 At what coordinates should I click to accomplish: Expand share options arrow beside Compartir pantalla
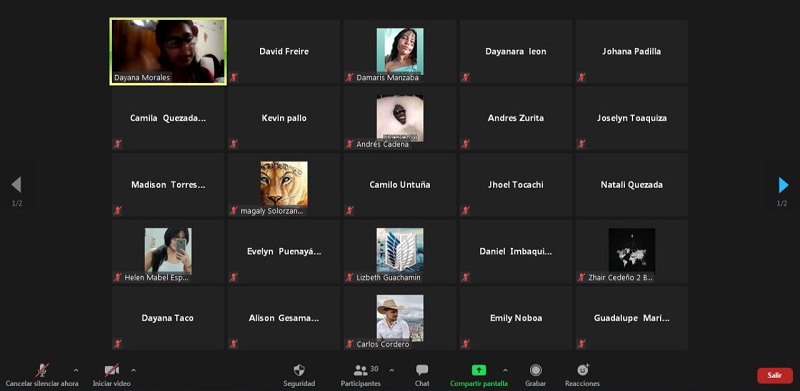pos(505,370)
